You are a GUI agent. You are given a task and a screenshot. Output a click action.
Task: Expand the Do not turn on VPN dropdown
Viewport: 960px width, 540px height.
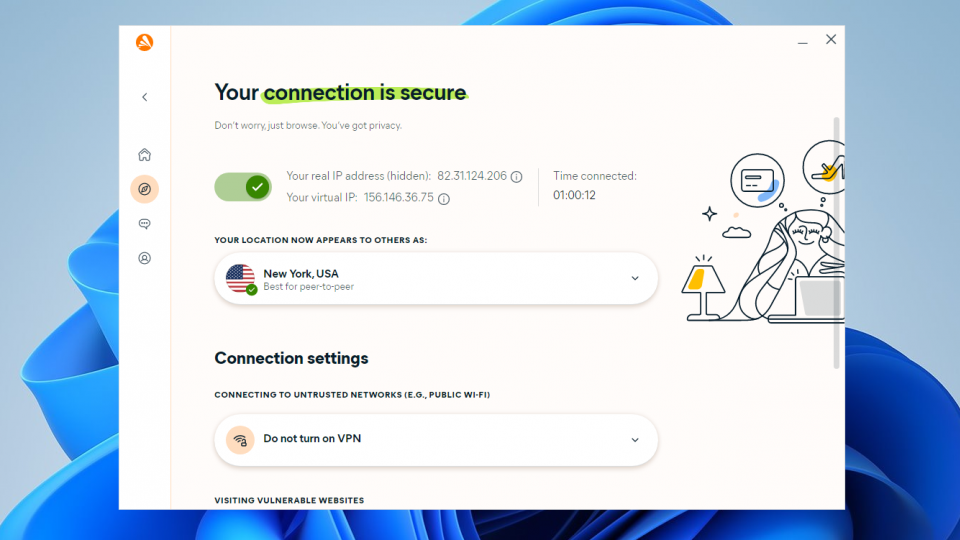(436, 440)
